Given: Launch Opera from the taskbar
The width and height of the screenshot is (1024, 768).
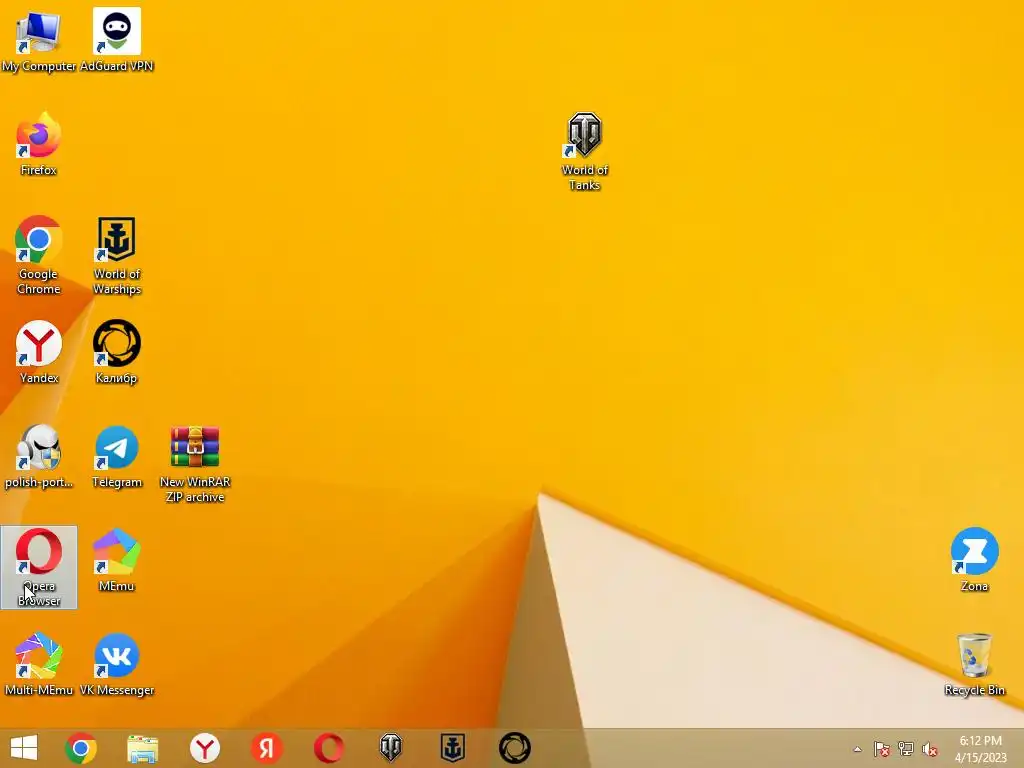Looking at the screenshot, I should click(328, 748).
